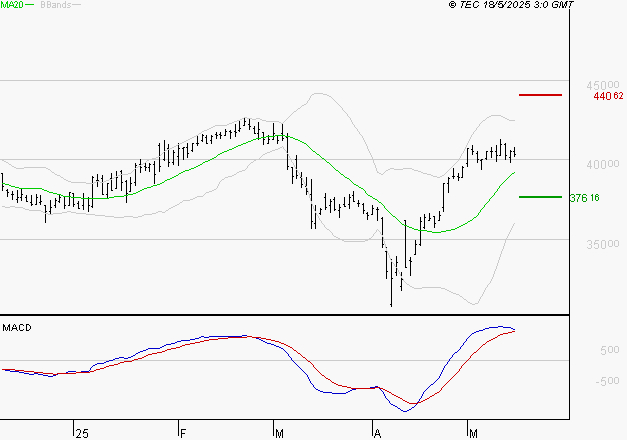Click the BBands legend label

(x=56, y=5)
